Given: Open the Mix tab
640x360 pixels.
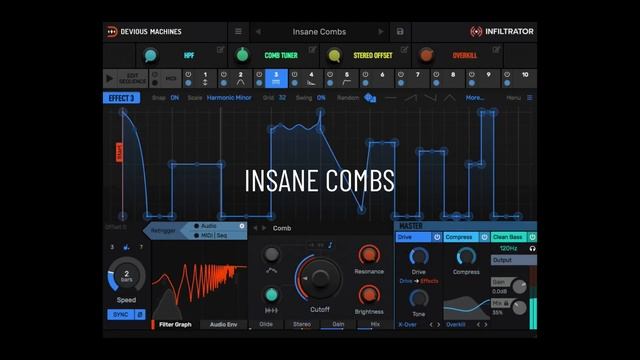Looking at the screenshot, I should coord(375,324).
